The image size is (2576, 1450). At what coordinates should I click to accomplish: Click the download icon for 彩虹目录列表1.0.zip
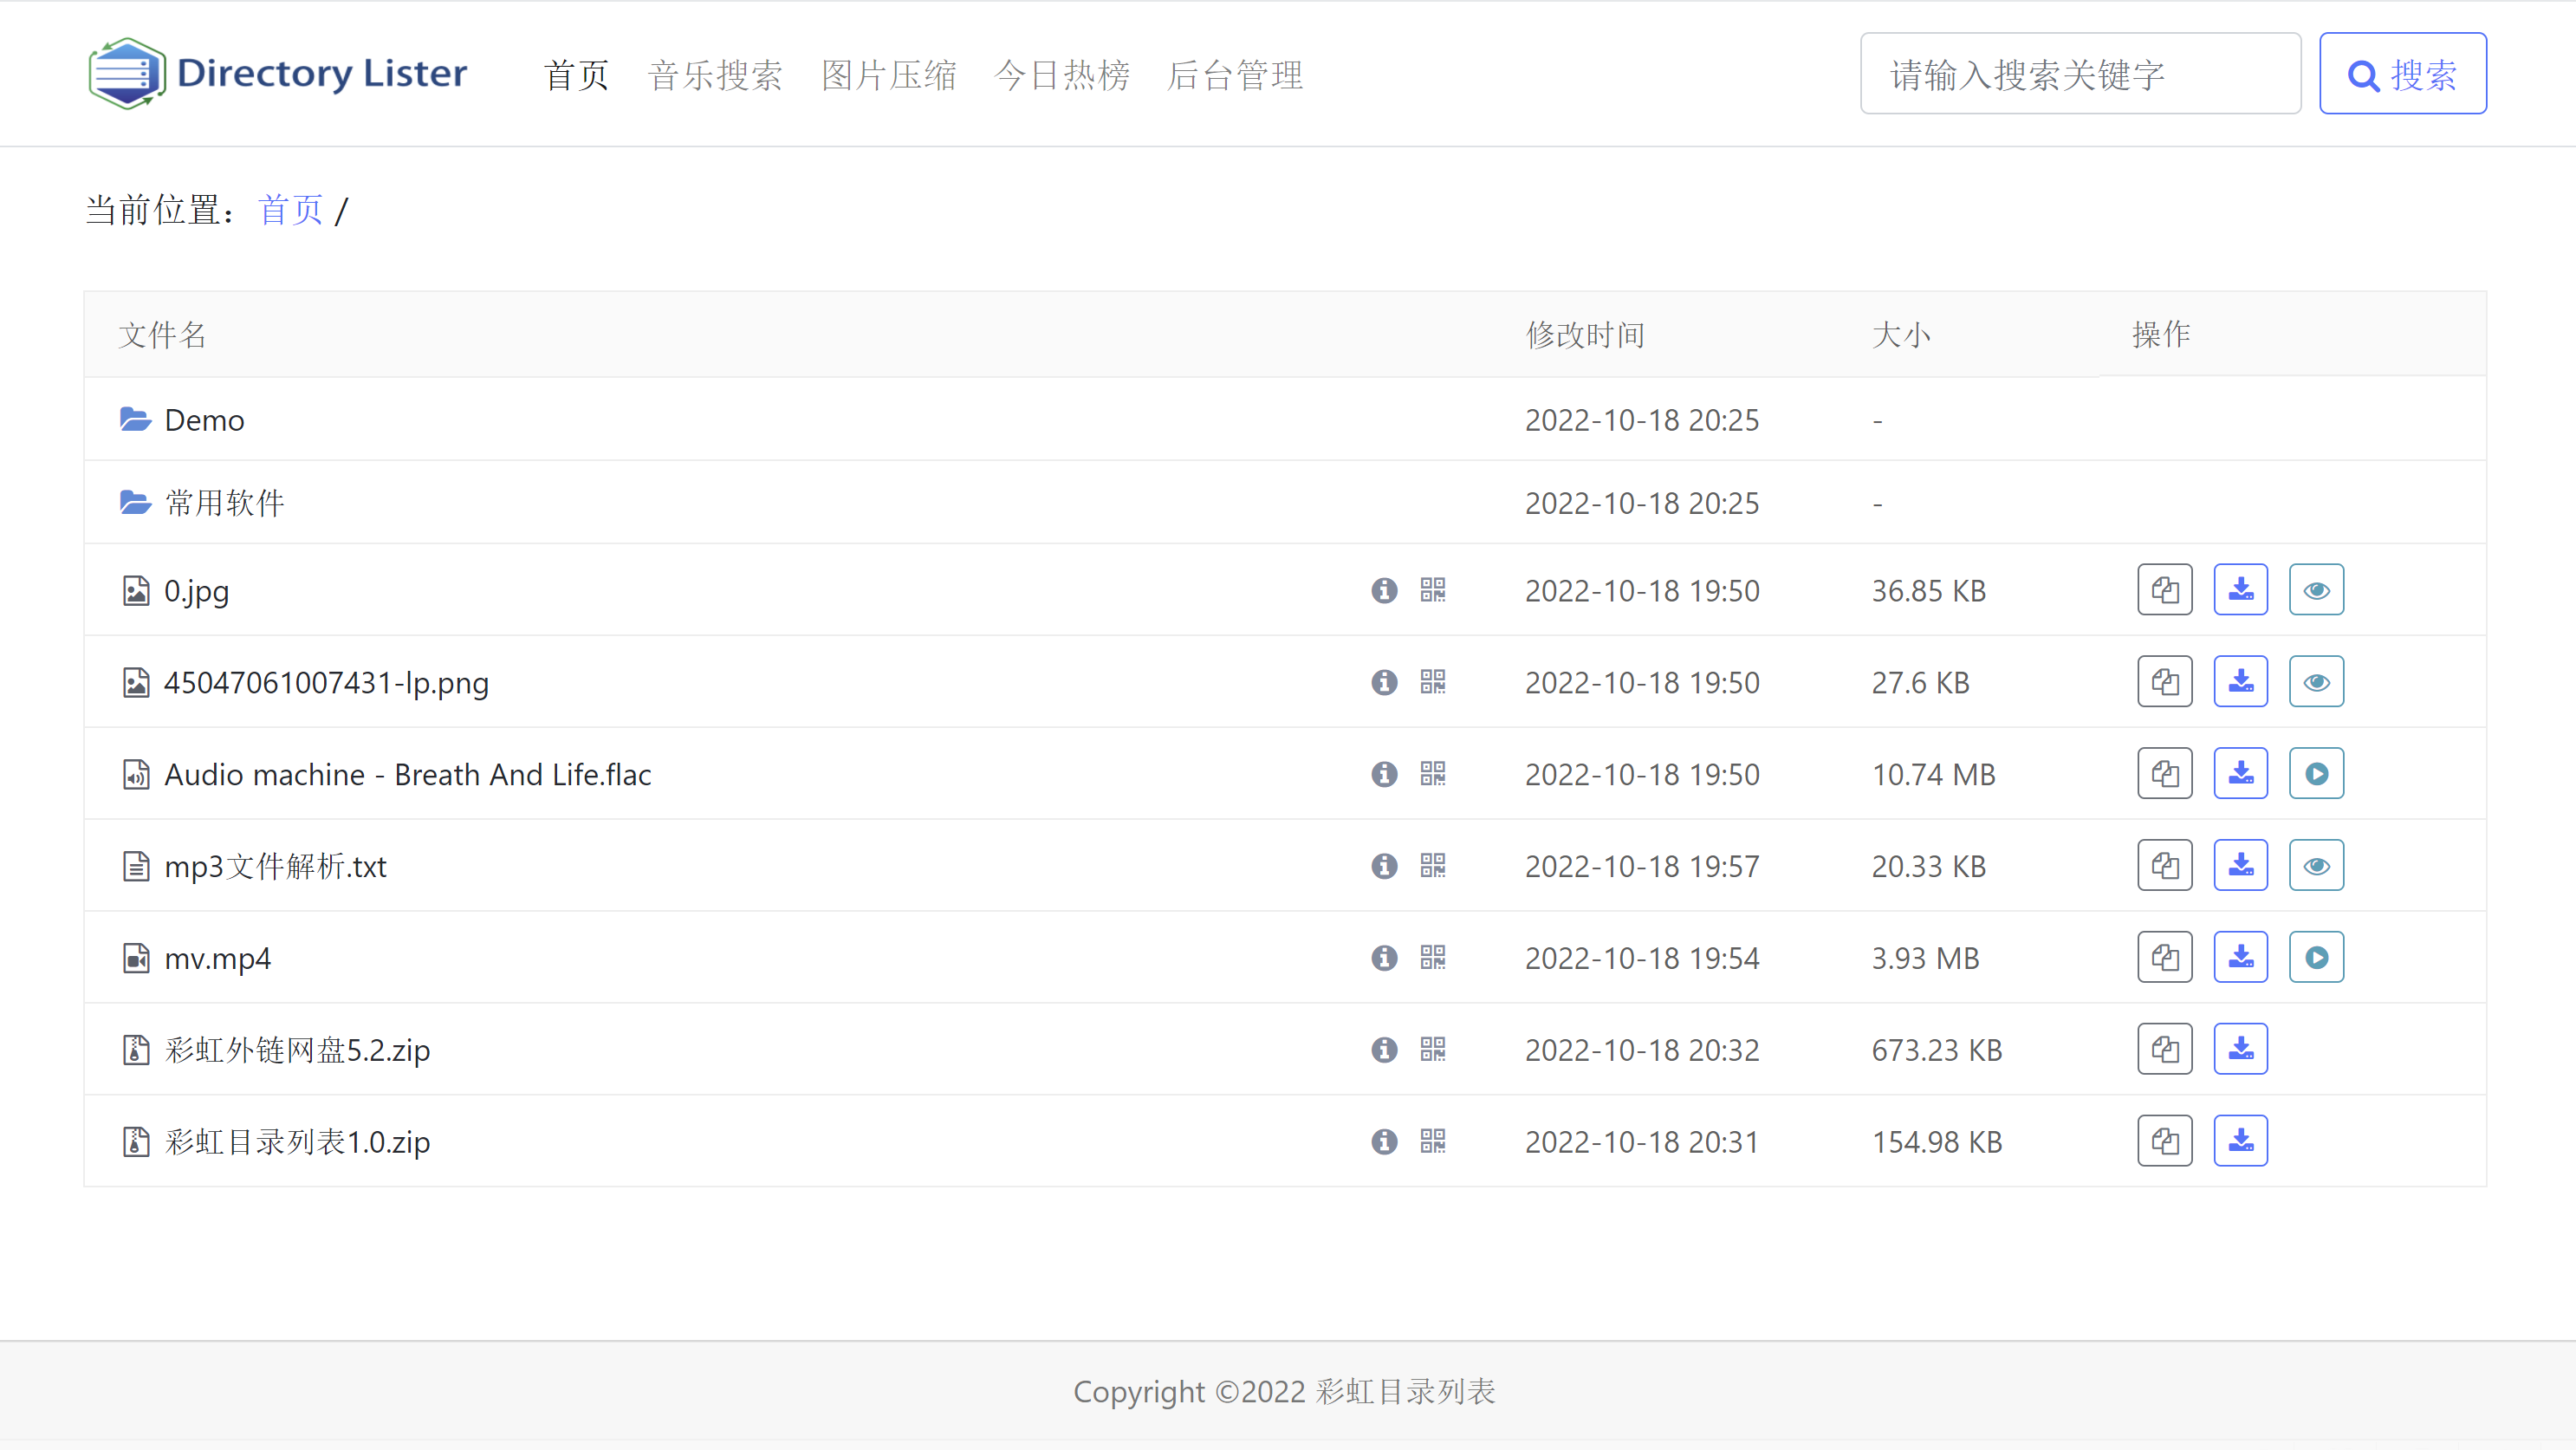tap(2240, 1142)
